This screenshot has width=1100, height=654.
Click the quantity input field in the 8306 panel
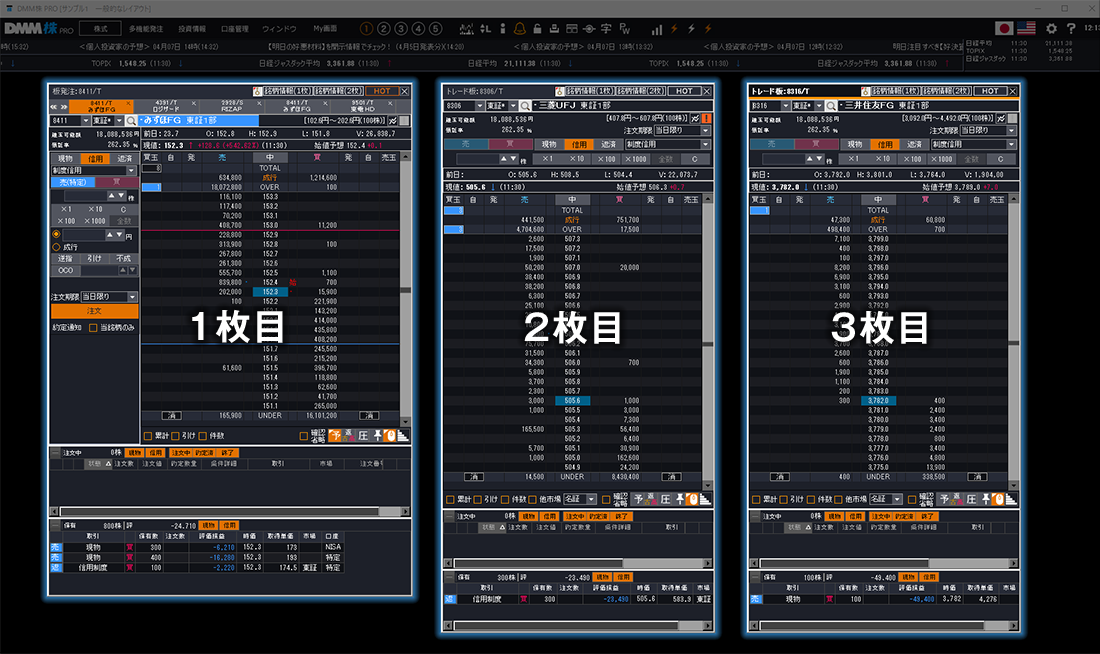tap(478, 159)
